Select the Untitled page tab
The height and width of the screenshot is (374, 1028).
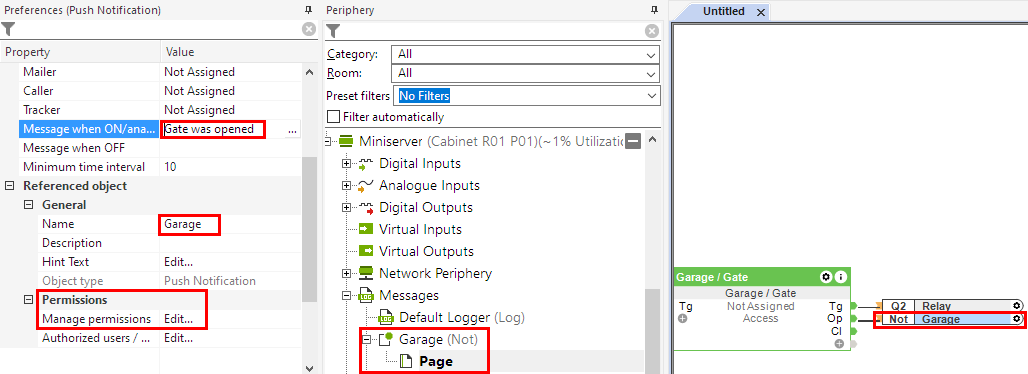[x=724, y=12]
